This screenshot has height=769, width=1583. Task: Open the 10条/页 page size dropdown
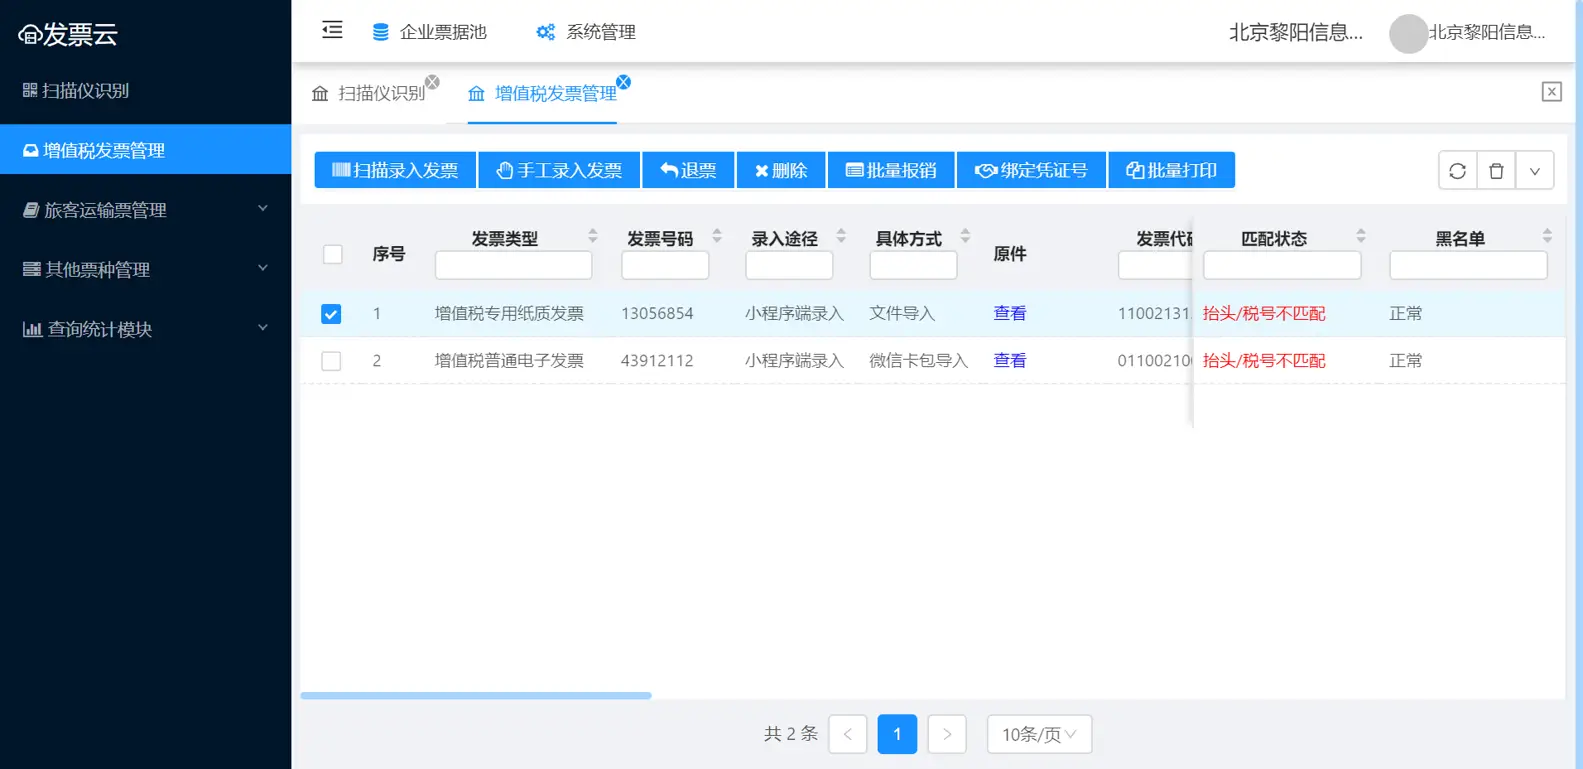[x=1039, y=734]
